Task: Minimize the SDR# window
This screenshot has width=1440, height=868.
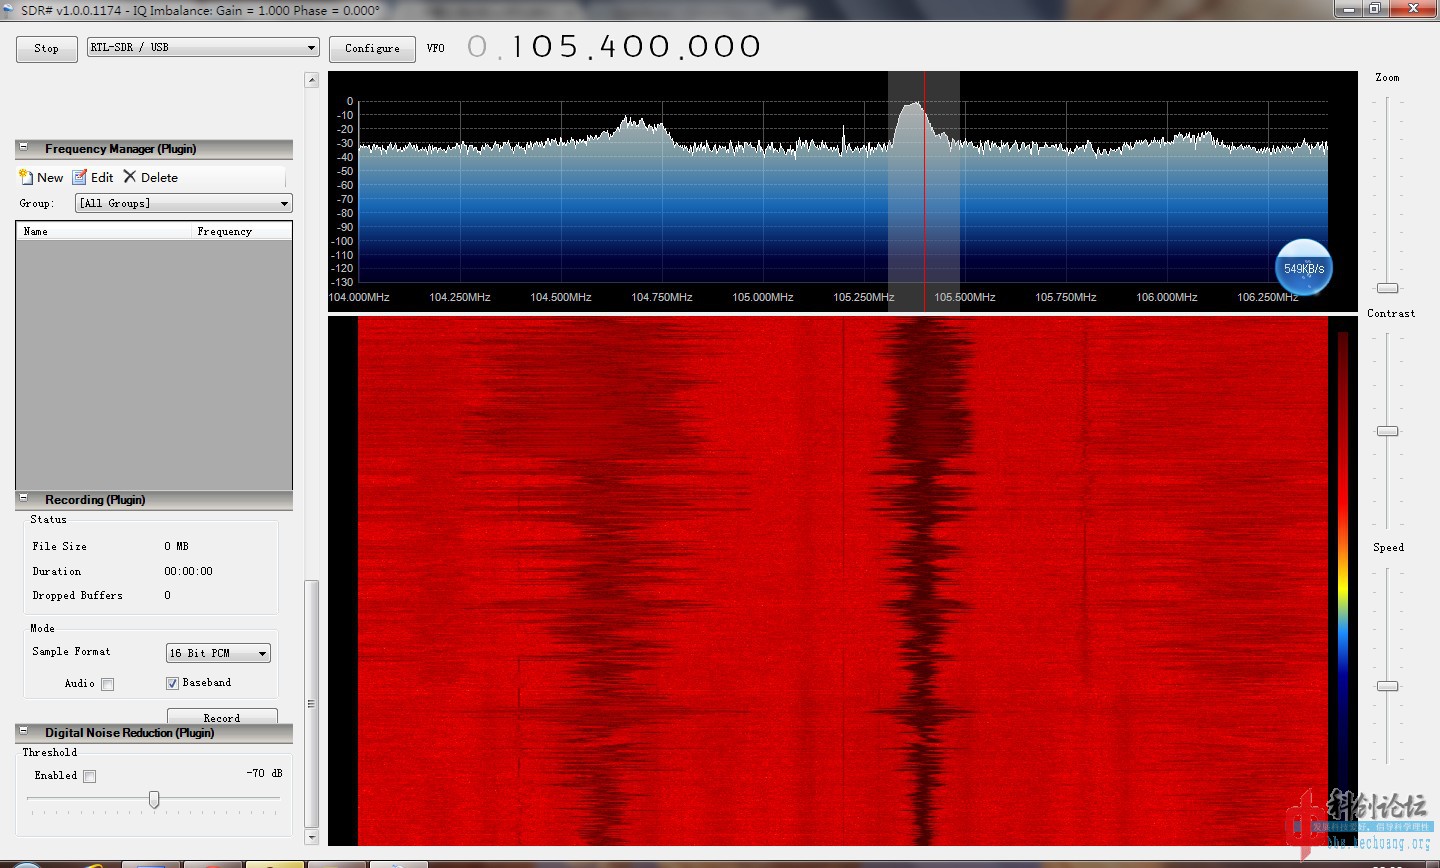Action: 1348,8
